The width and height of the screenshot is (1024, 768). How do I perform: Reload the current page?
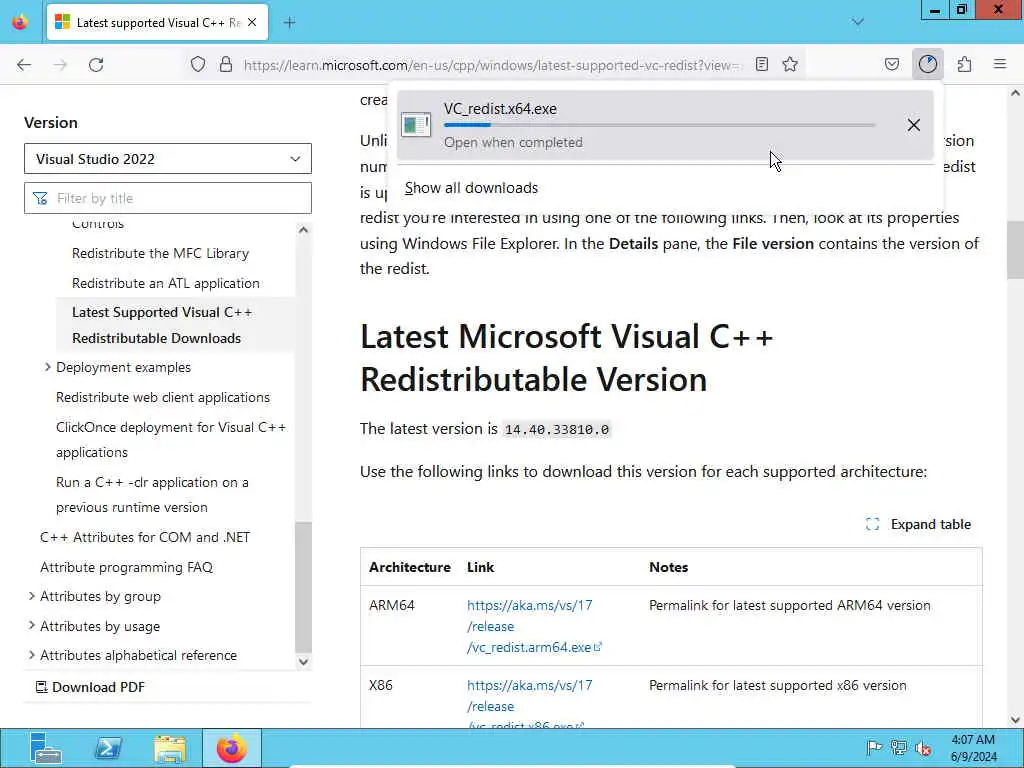pos(96,65)
